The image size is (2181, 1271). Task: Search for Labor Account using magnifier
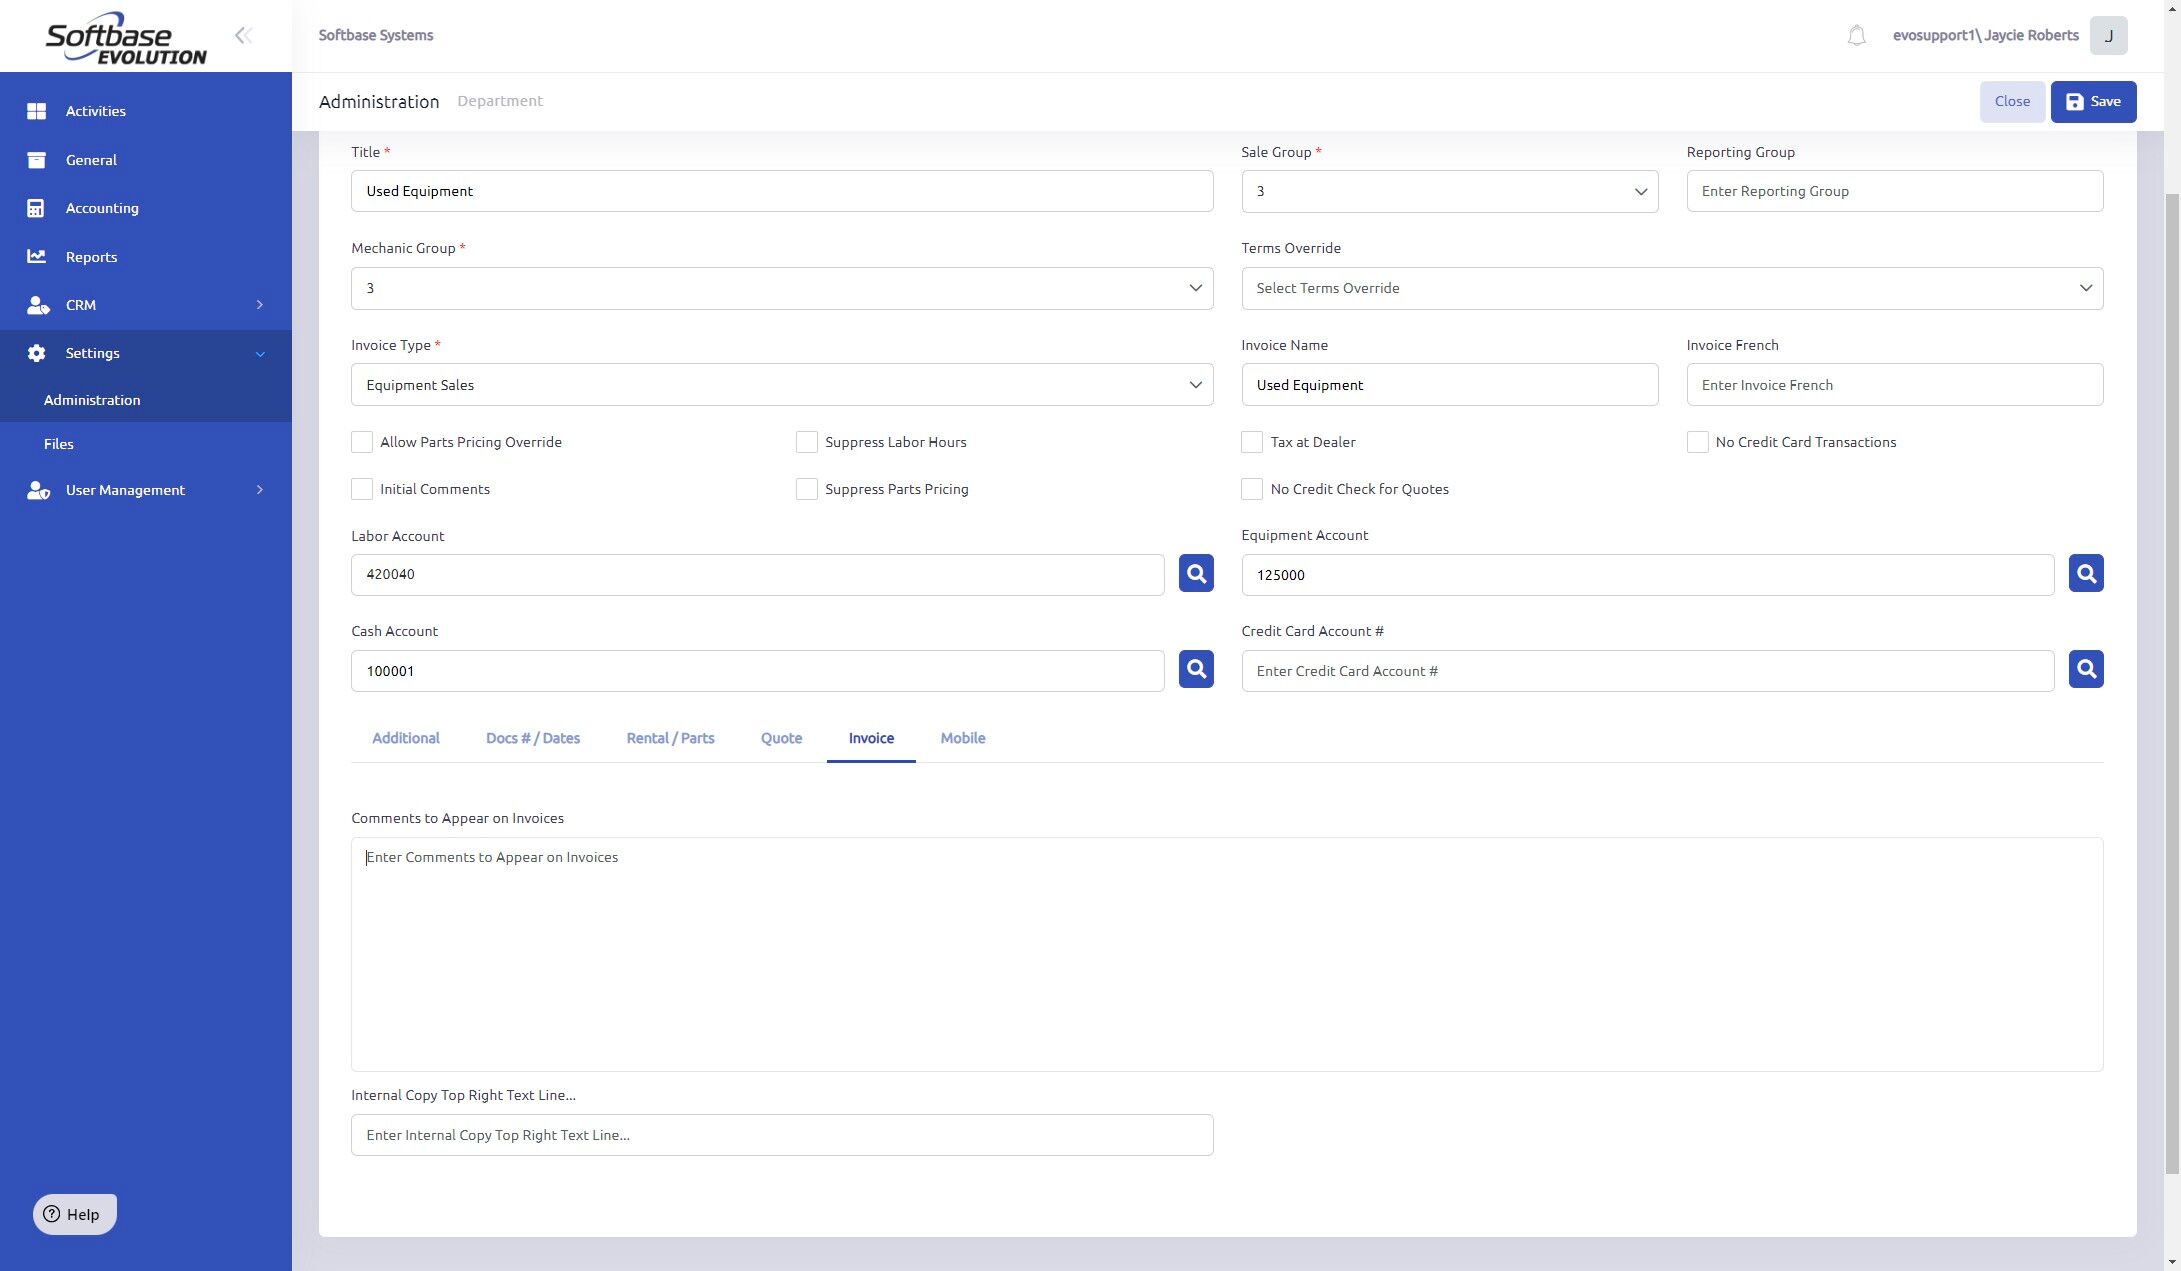pyautogui.click(x=1195, y=573)
